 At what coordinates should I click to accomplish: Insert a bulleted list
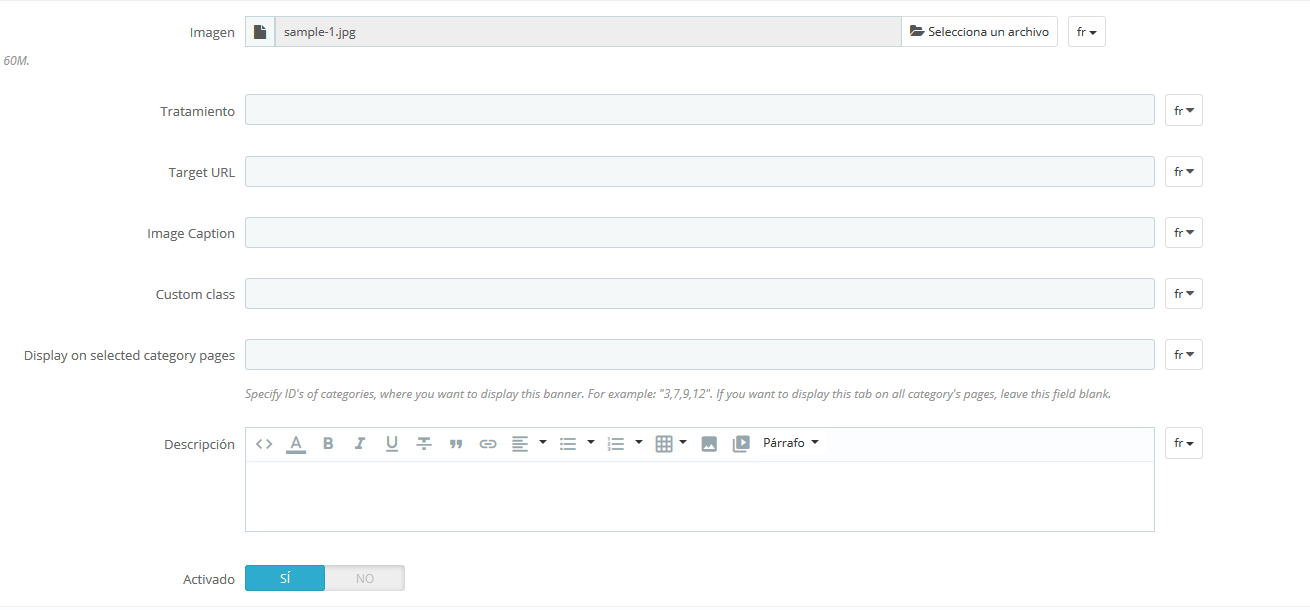568,444
